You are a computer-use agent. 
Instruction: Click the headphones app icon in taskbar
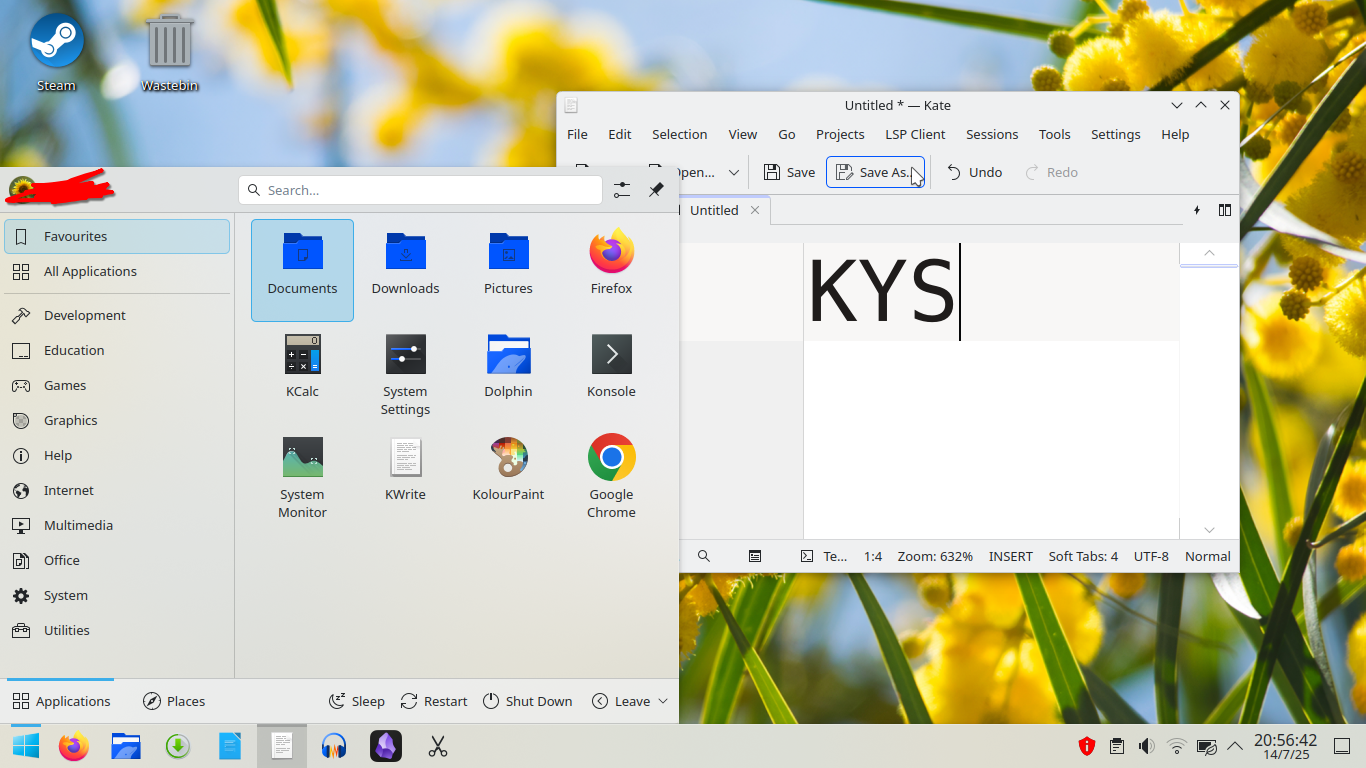(333, 746)
